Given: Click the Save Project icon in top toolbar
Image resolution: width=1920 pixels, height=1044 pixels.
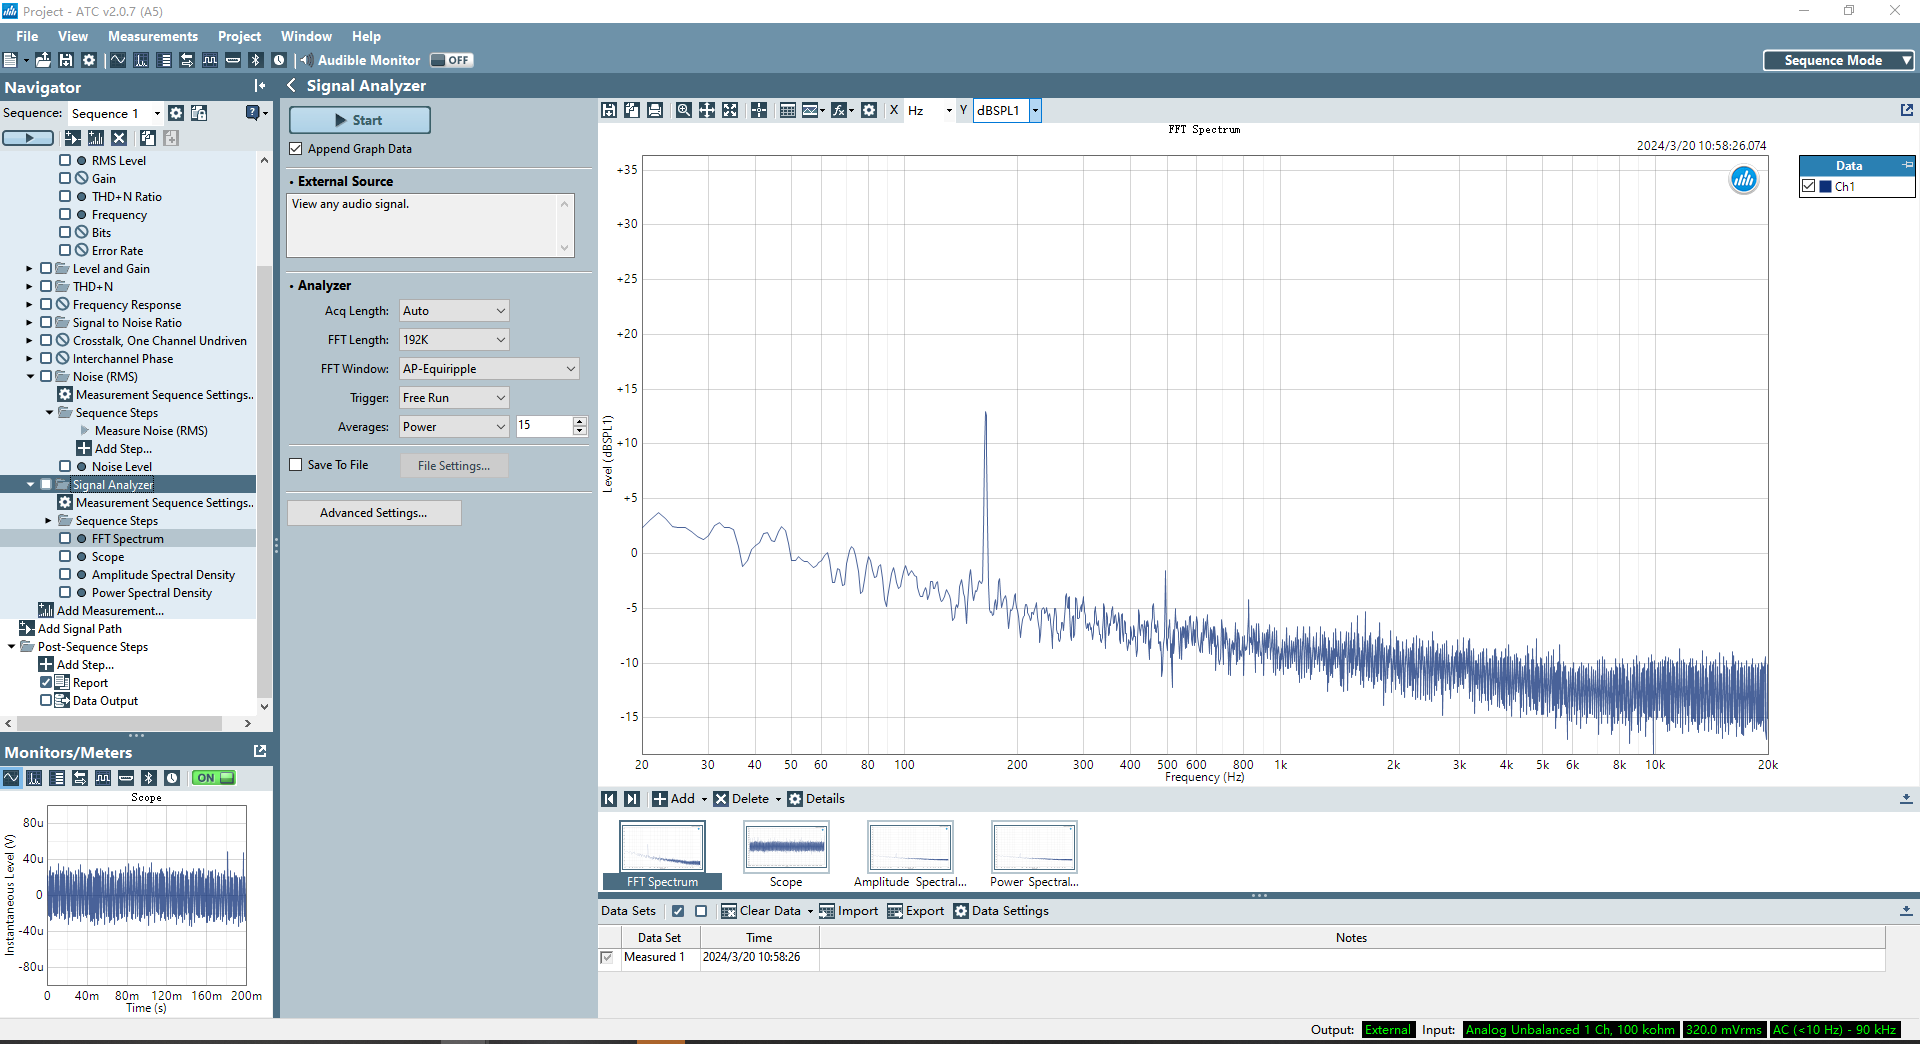Looking at the screenshot, I should point(66,60).
